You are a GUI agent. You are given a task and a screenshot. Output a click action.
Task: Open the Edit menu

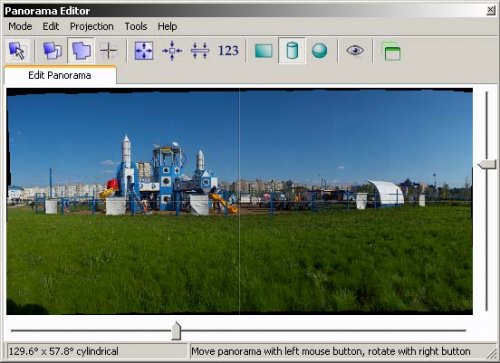(51, 26)
